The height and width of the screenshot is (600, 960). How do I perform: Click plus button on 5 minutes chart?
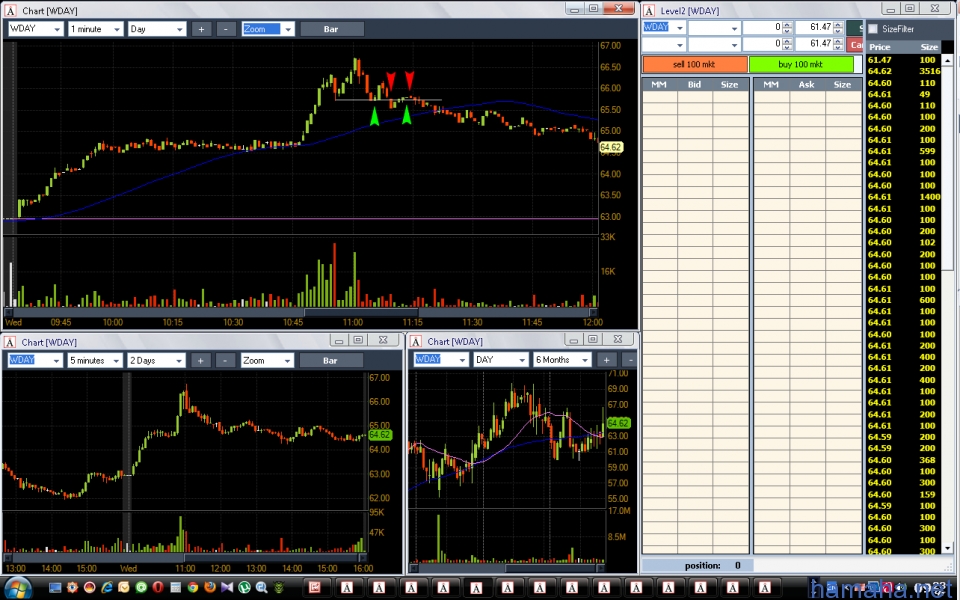click(200, 361)
